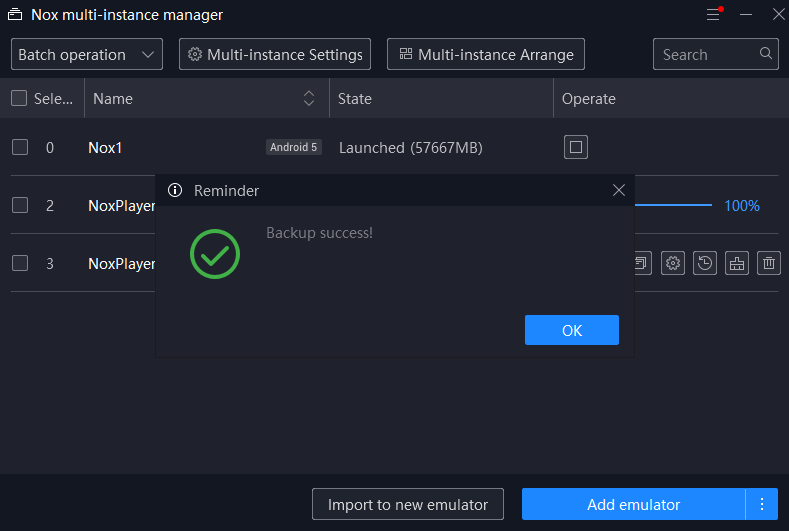Toggle the Select all checkbox in the header
The height and width of the screenshot is (531, 789).
pos(19,98)
